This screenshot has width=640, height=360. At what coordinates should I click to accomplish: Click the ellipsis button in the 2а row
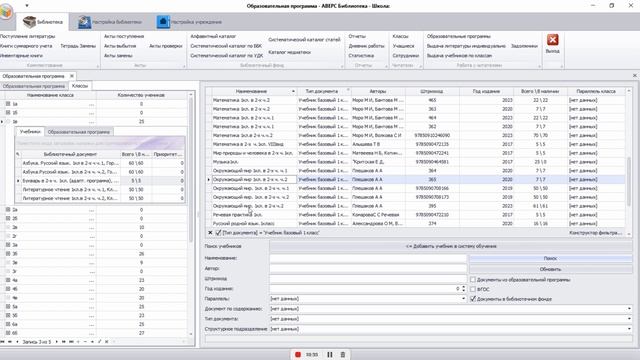coord(91,210)
